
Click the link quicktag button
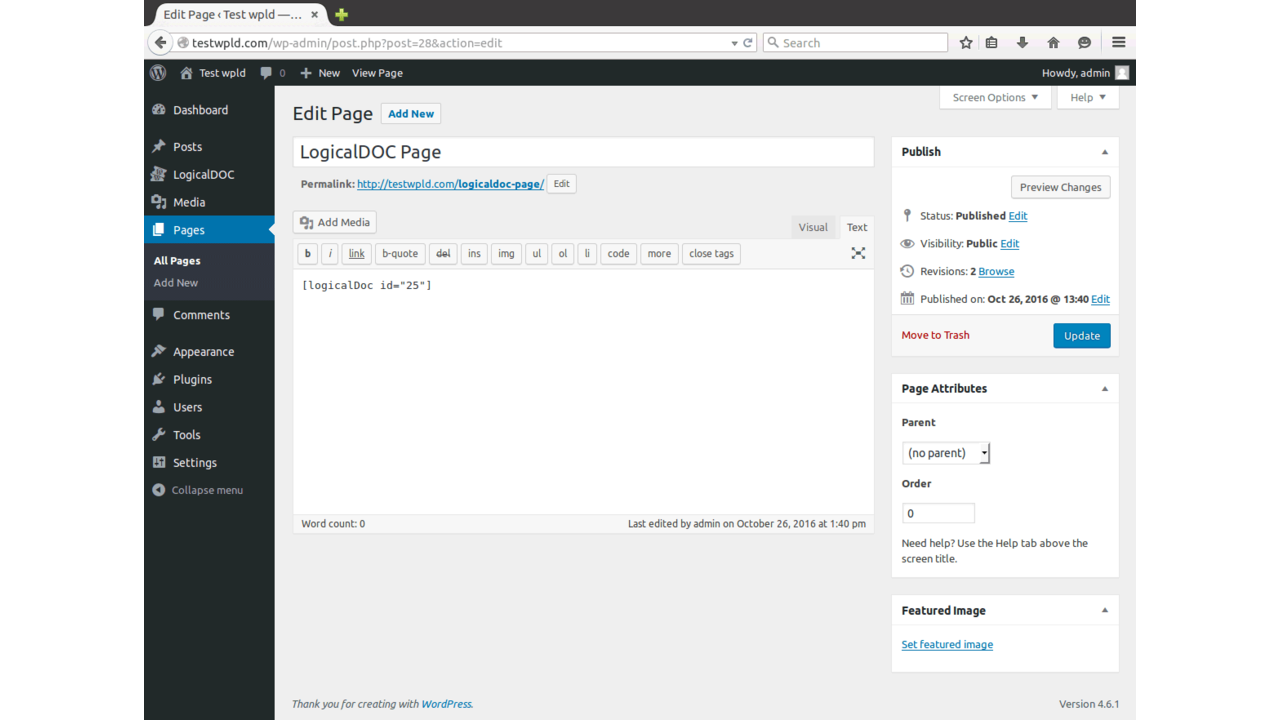(x=356, y=254)
